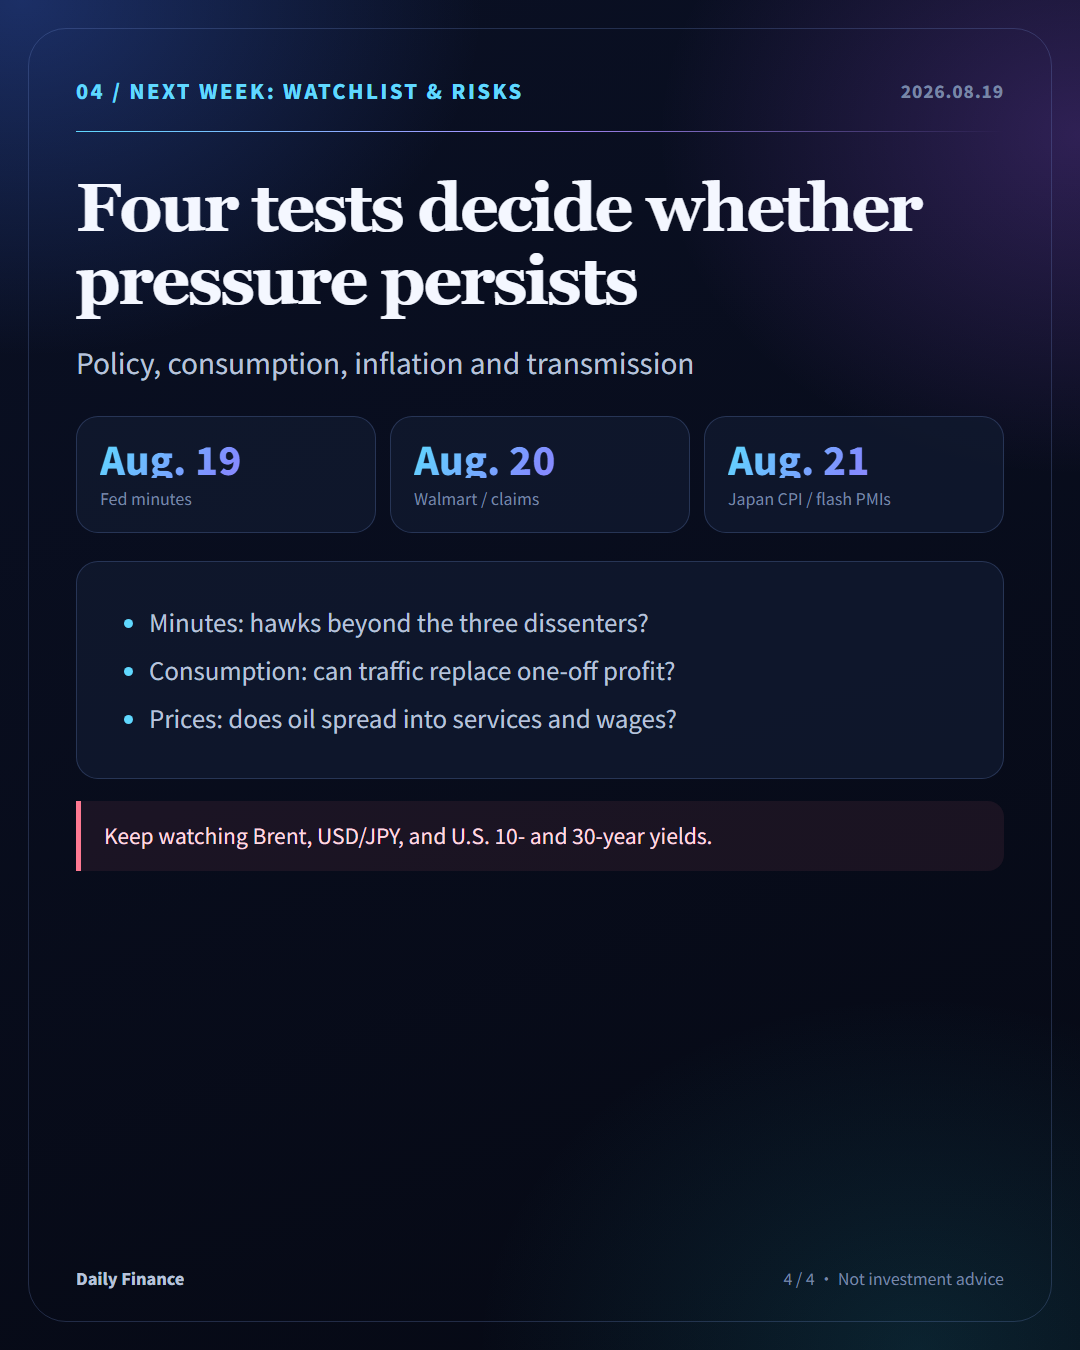Click the headline 'Four tests decide whether pressure persists'
Viewport: 1080px width, 1350px height.
(499, 245)
